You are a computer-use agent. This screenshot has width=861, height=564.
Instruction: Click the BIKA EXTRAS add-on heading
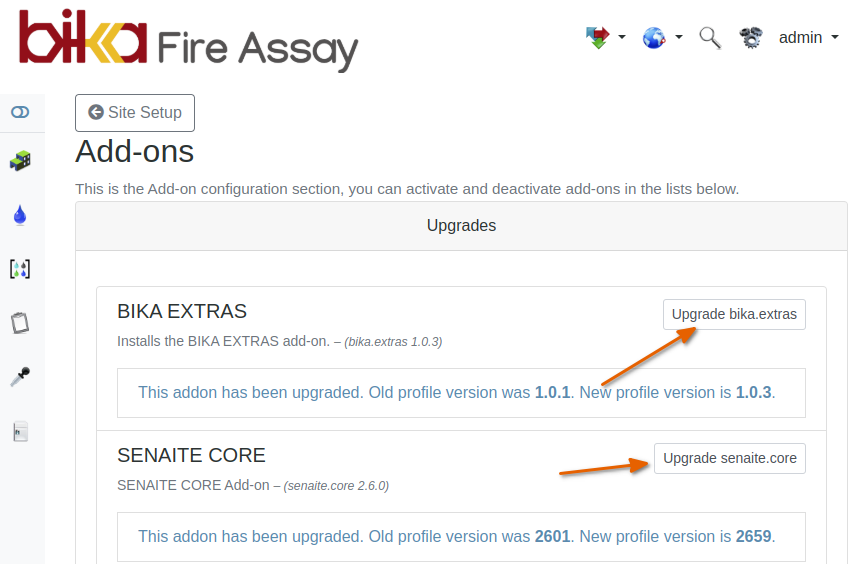(182, 311)
